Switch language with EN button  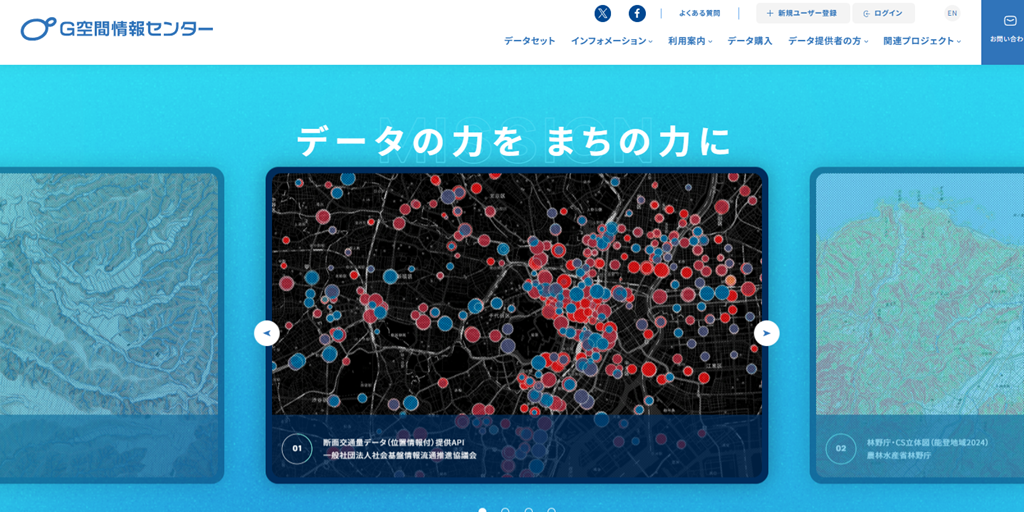click(x=952, y=13)
